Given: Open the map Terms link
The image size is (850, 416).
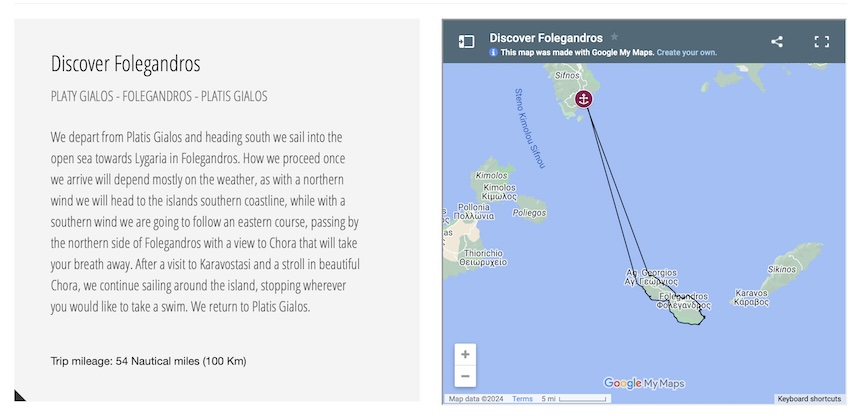Looking at the screenshot, I should (522, 399).
